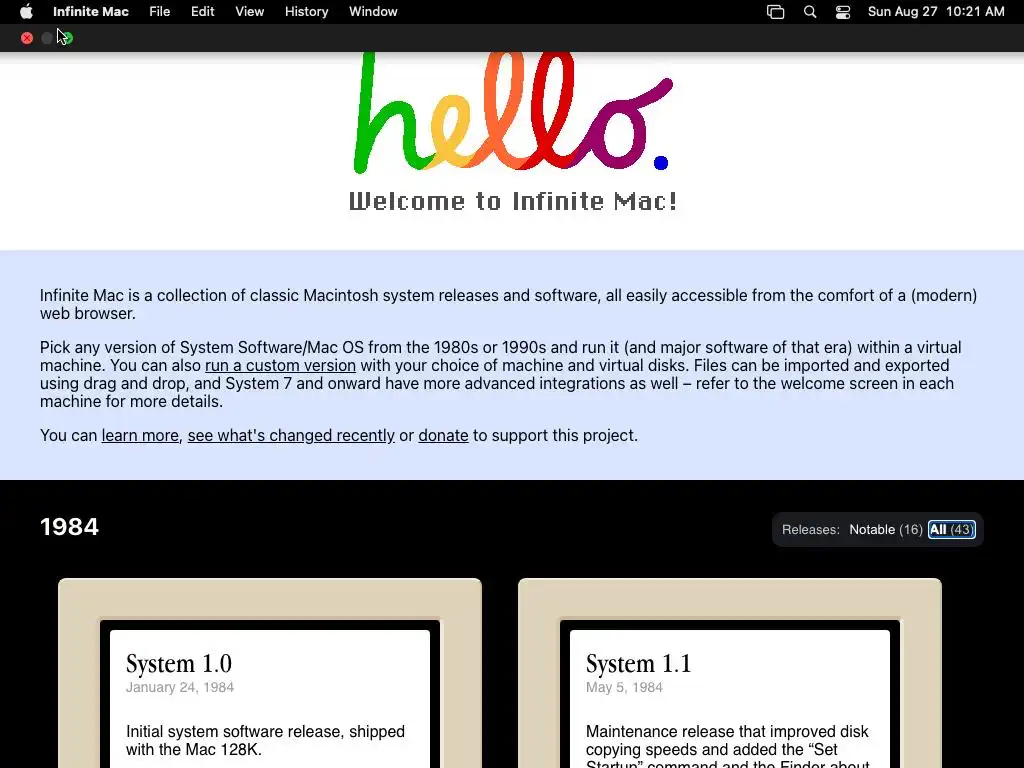The width and height of the screenshot is (1024, 768).
Task: Open the File menu
Action: [159, 12]
